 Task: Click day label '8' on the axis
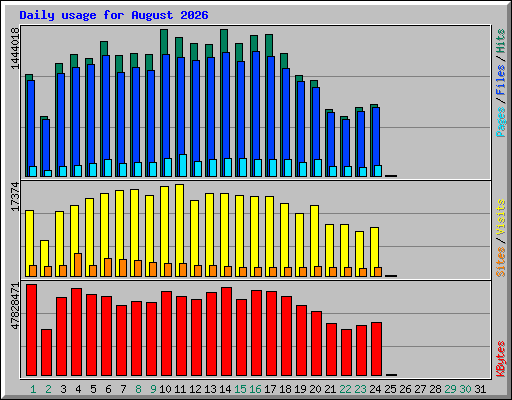pyautogui.click(x=138, y=389)
